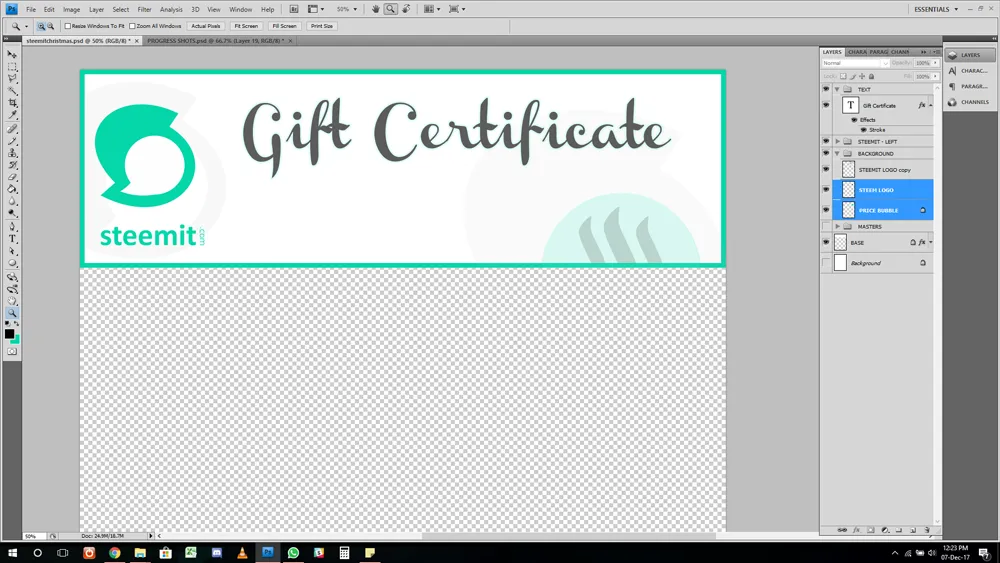
Task: Open the Filter menu
Action: coord(145,10)
